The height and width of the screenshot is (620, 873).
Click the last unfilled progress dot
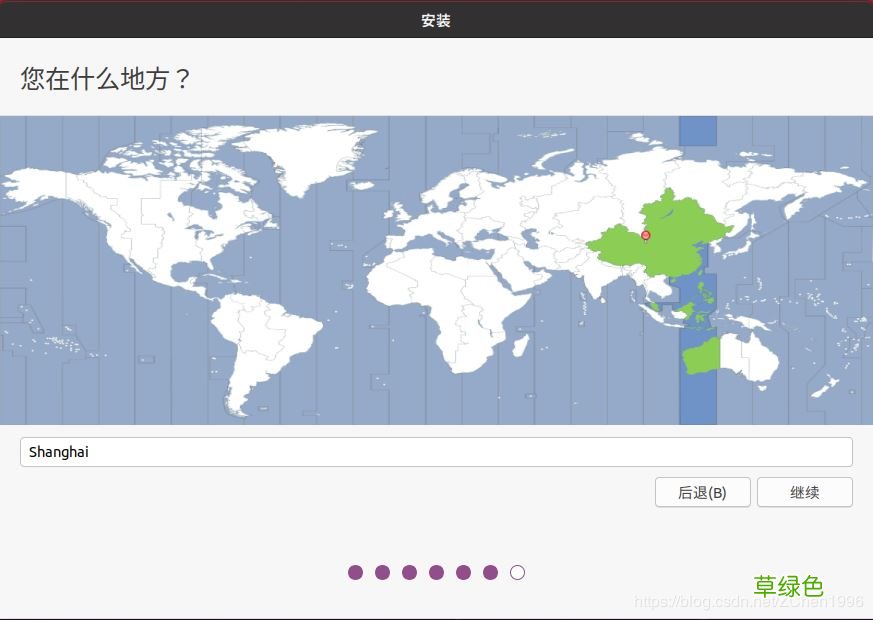point(517,572)
